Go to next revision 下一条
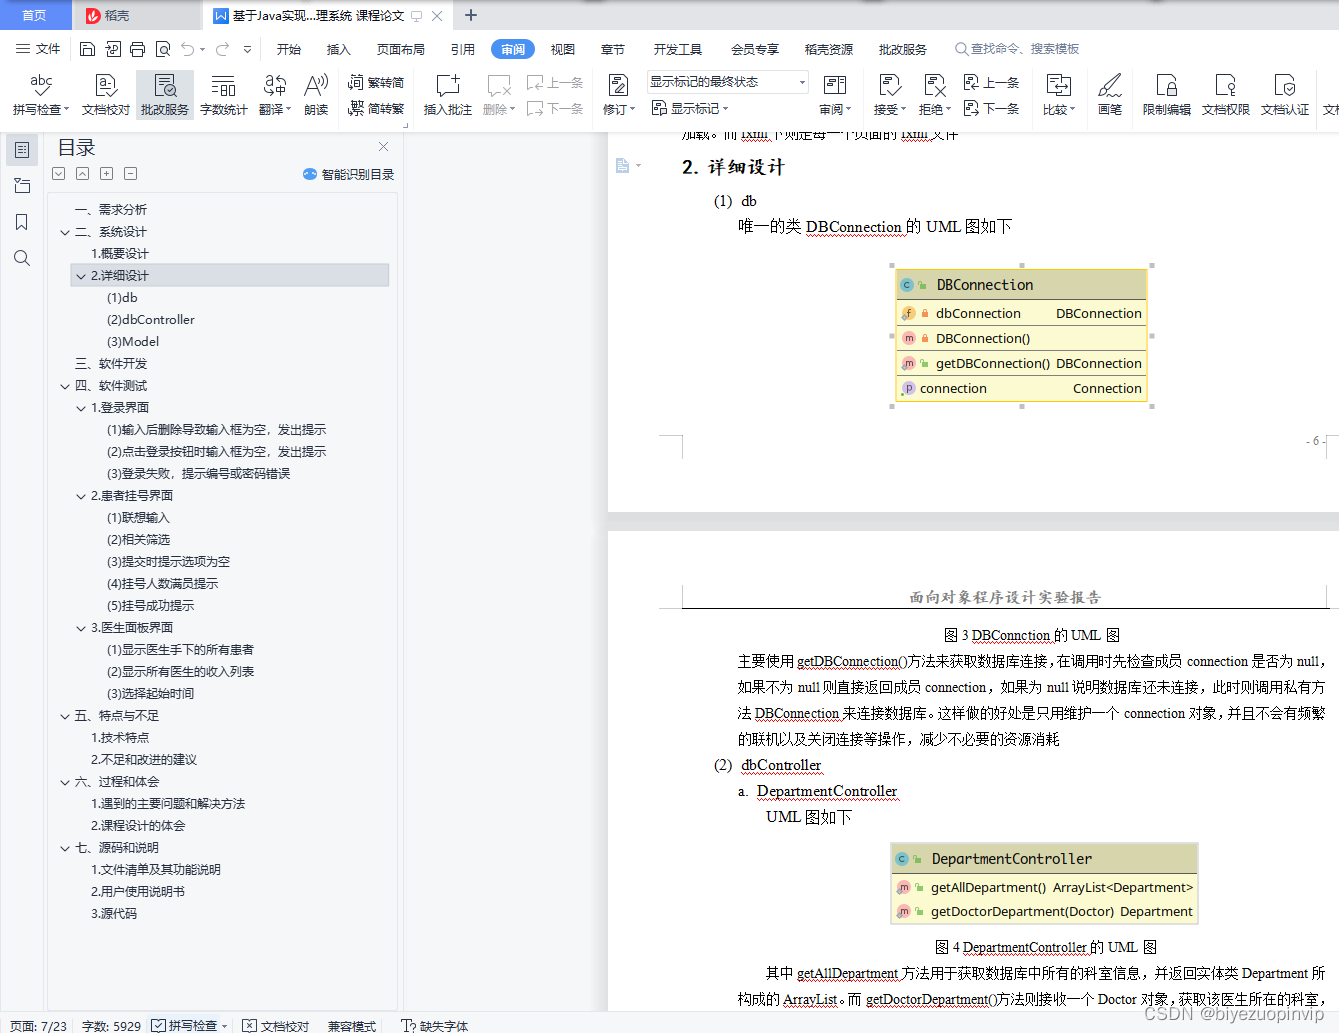1339x1033 pixels. click(x=991, y=108)
